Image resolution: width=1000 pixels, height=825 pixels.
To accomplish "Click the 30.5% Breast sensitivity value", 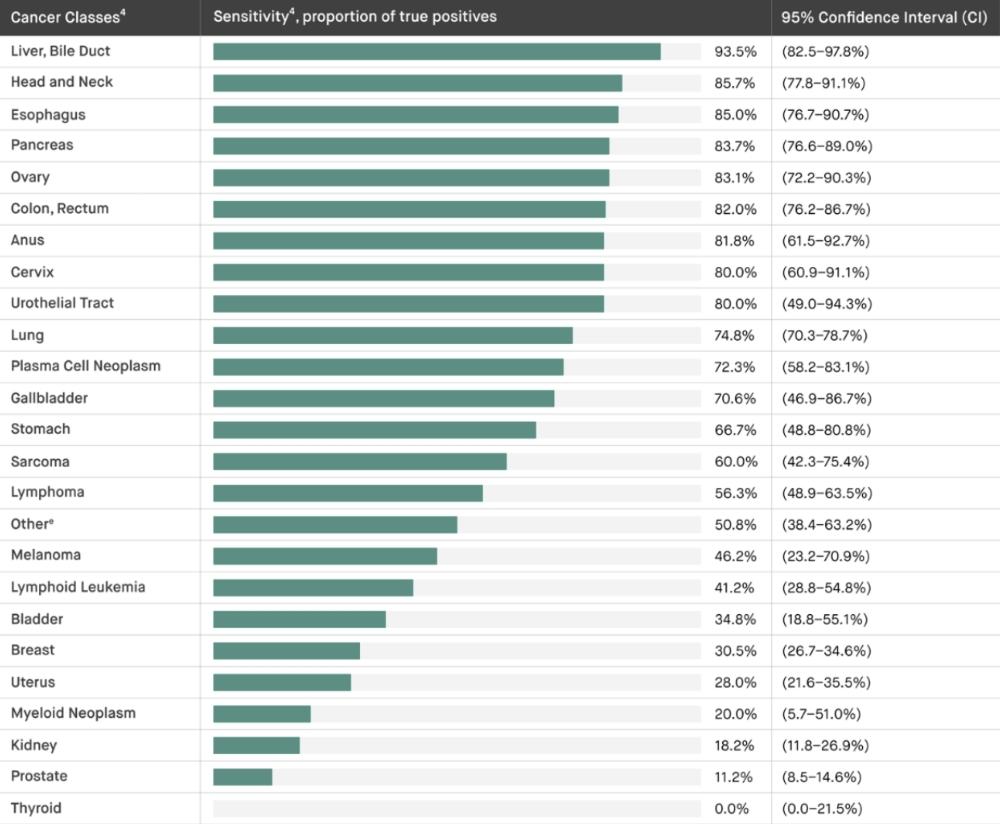I will 736,650.
